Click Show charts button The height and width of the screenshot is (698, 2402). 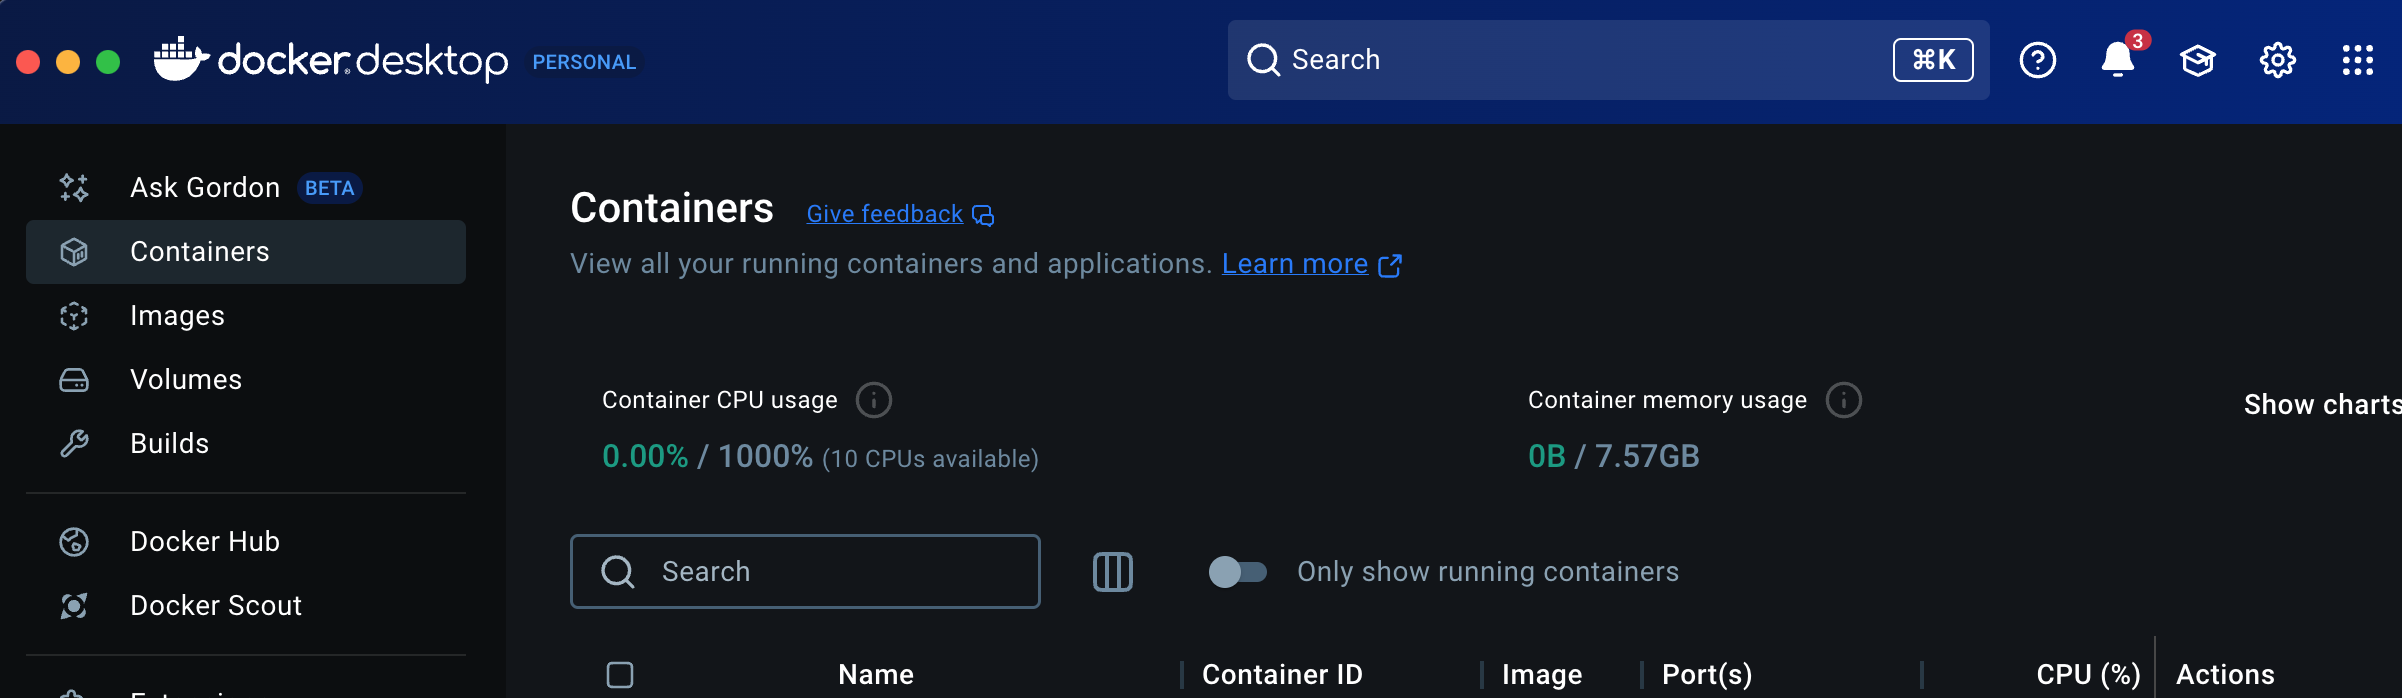point(2322,405)
